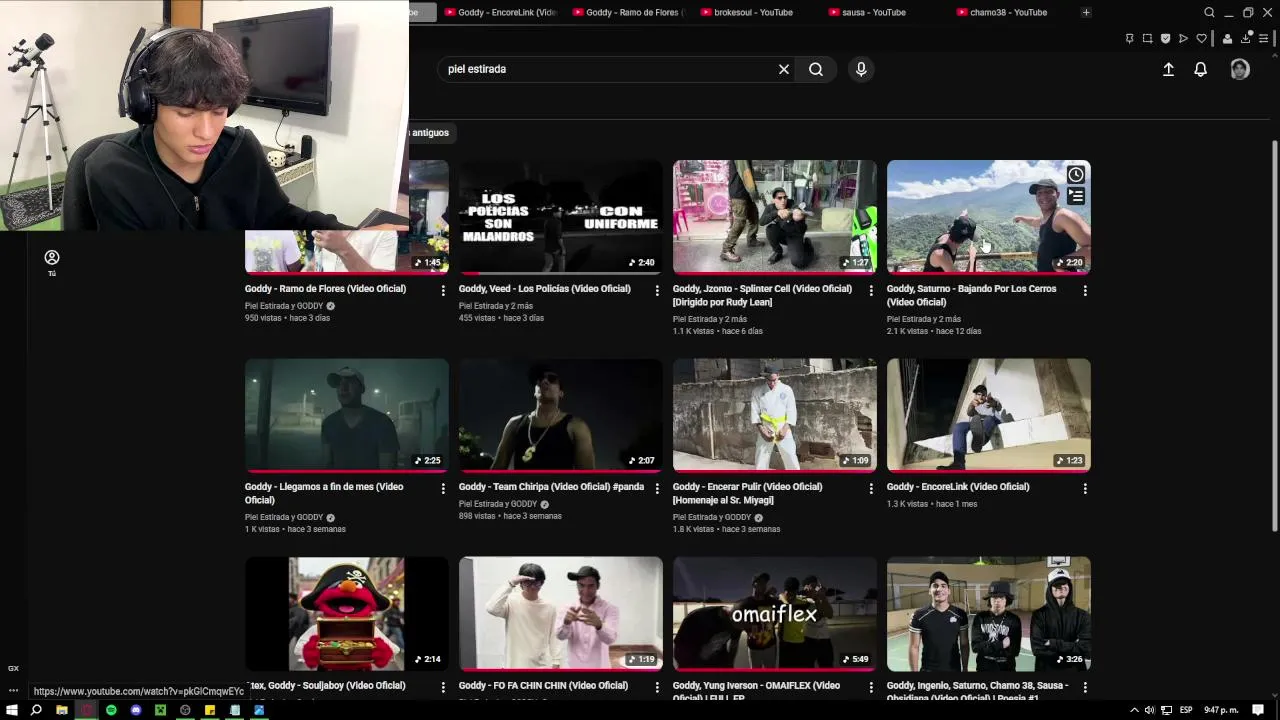Click the magnifier search button beside the search box

tap(816, 69)
